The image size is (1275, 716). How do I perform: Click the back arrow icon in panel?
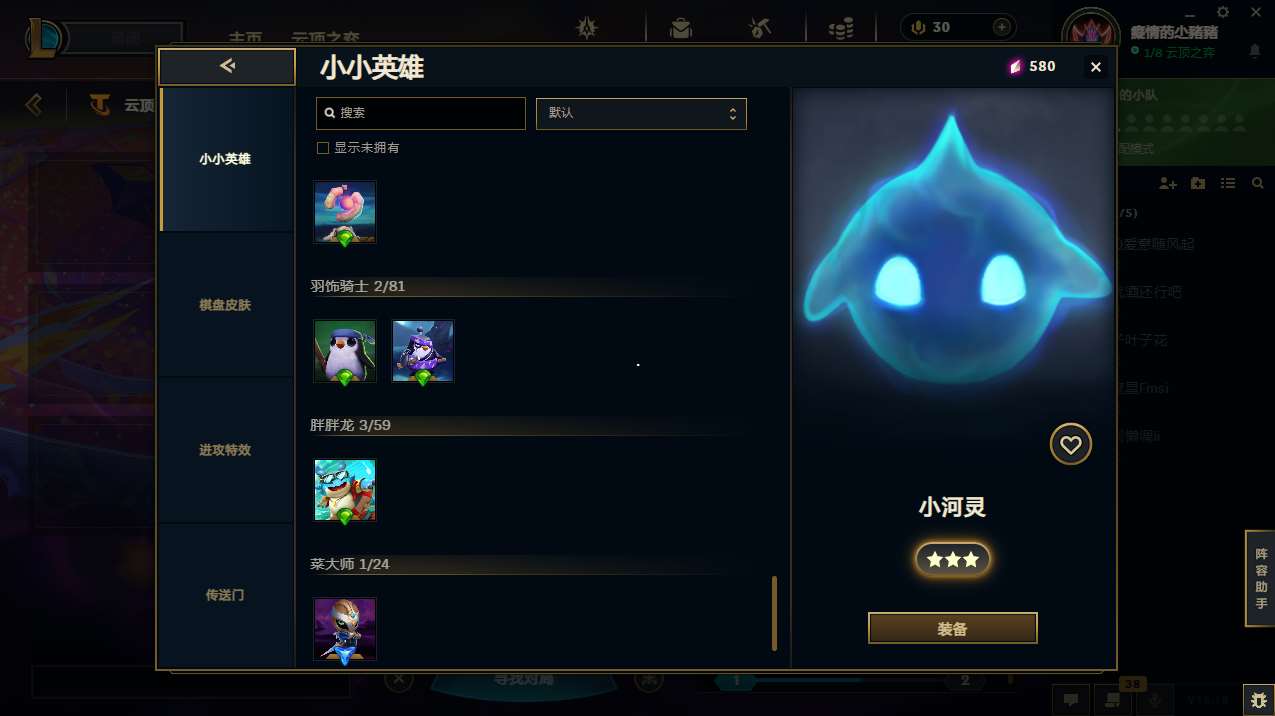pos(227,67)
